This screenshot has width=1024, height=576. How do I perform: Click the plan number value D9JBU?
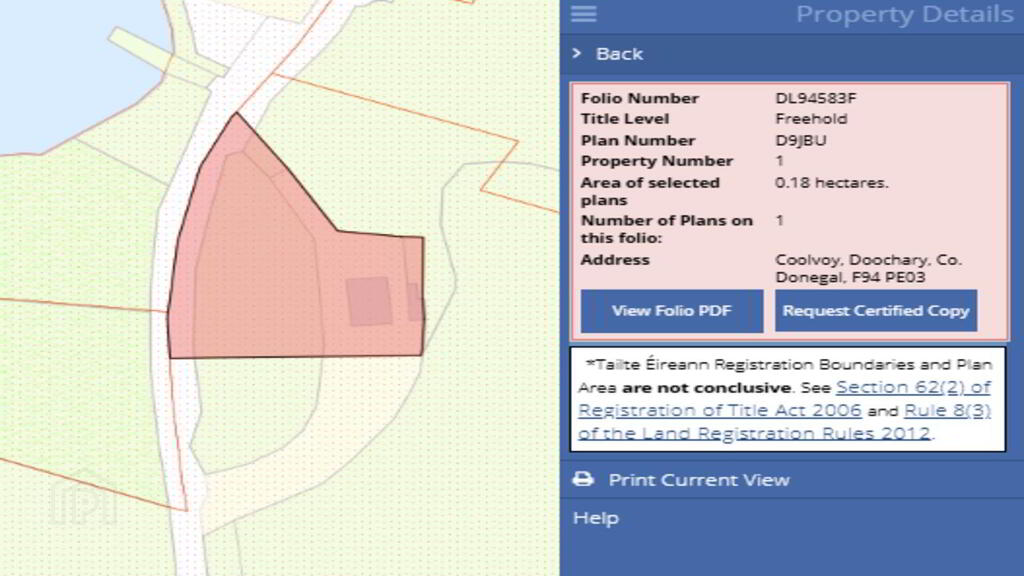coord(800,140)
